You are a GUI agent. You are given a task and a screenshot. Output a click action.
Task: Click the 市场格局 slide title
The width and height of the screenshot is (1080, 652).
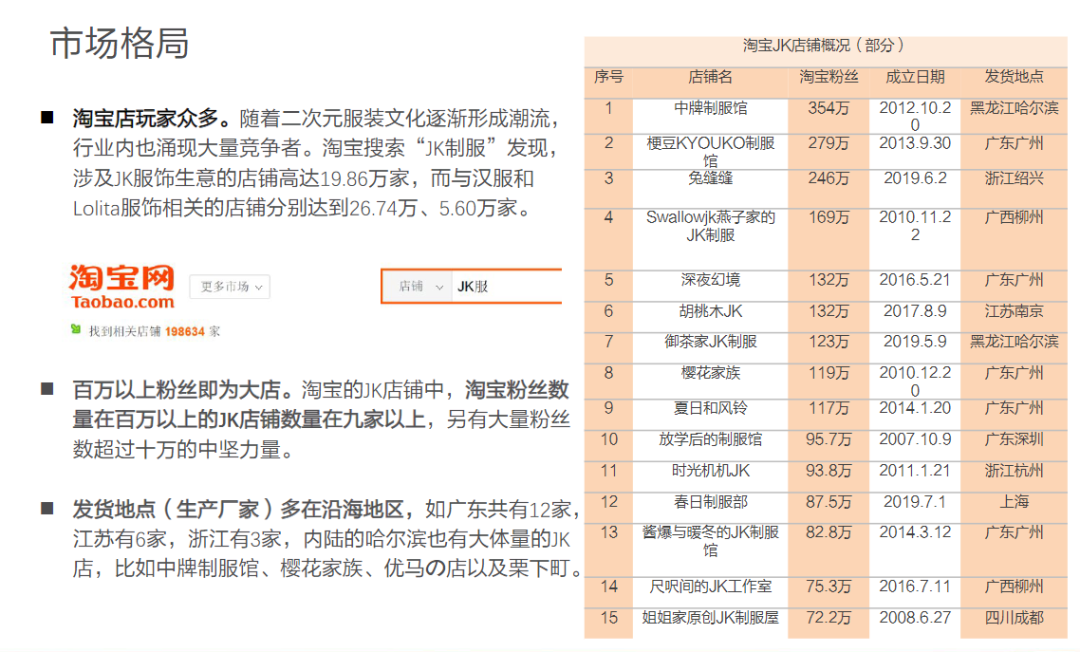tap(119, 43)
